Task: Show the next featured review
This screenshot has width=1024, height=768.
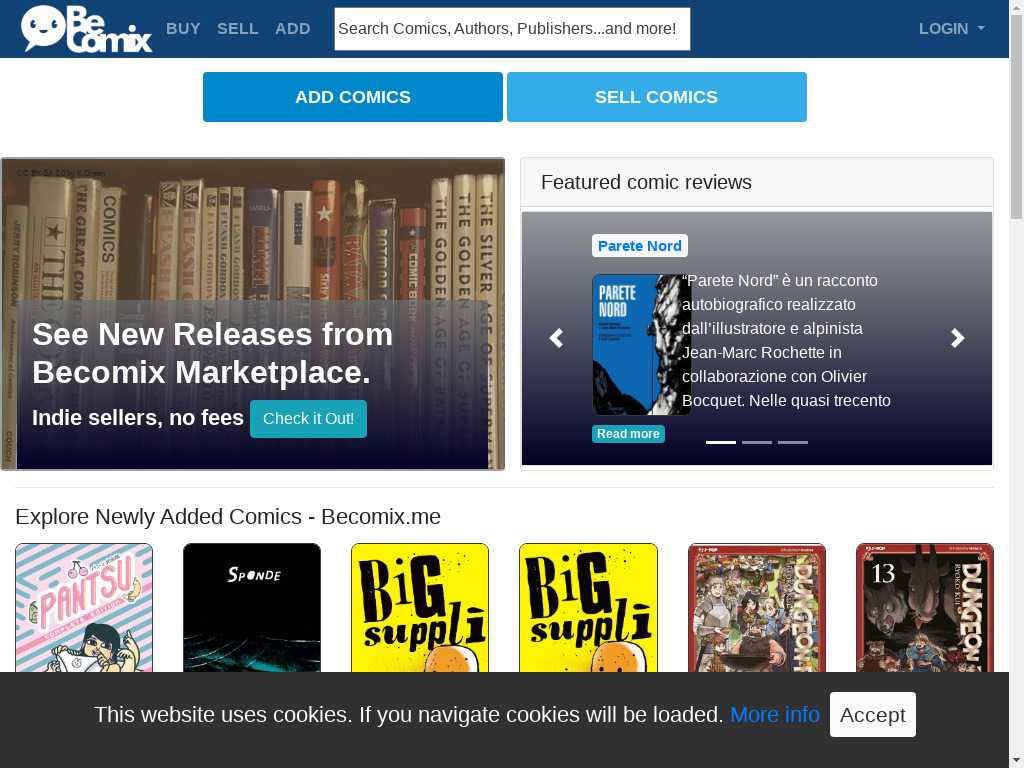Action: click(x=957, y=338)
